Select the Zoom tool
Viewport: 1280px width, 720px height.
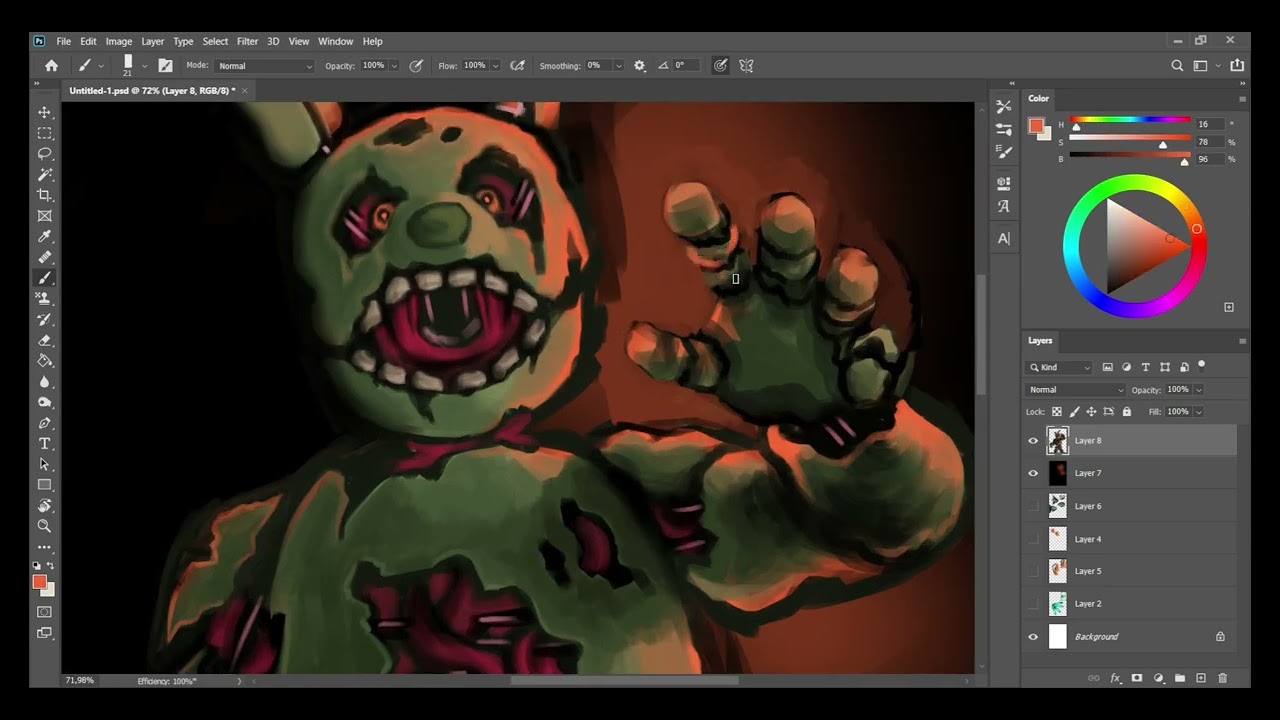(x=45, y=526)
